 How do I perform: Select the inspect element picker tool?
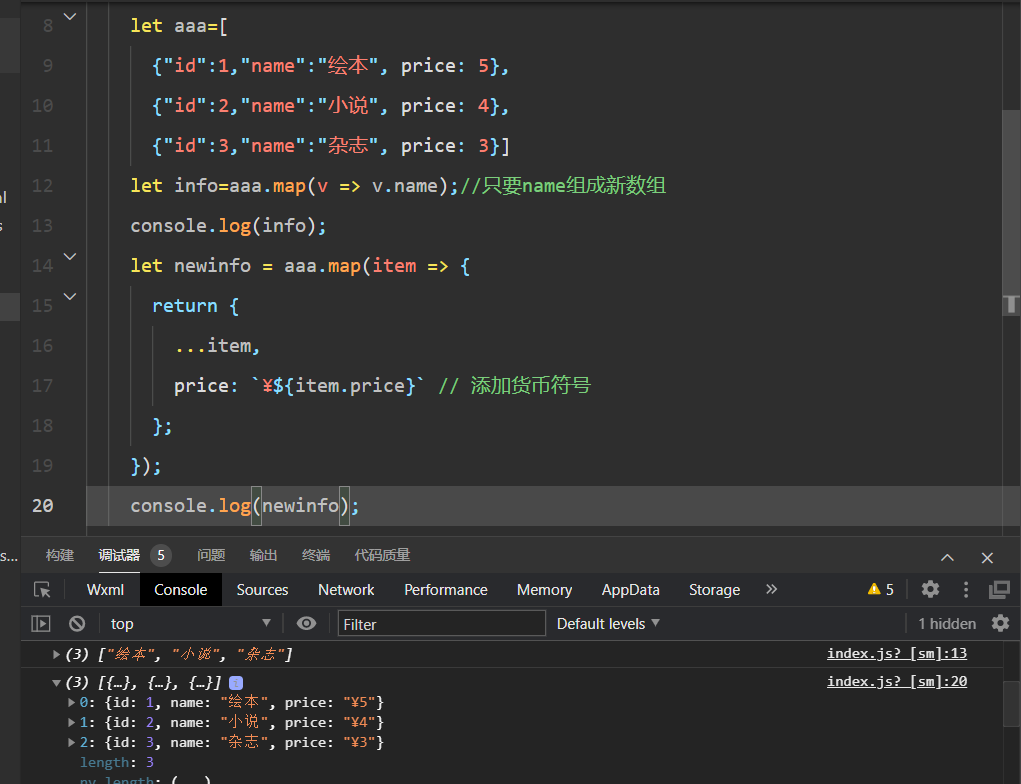41,590
